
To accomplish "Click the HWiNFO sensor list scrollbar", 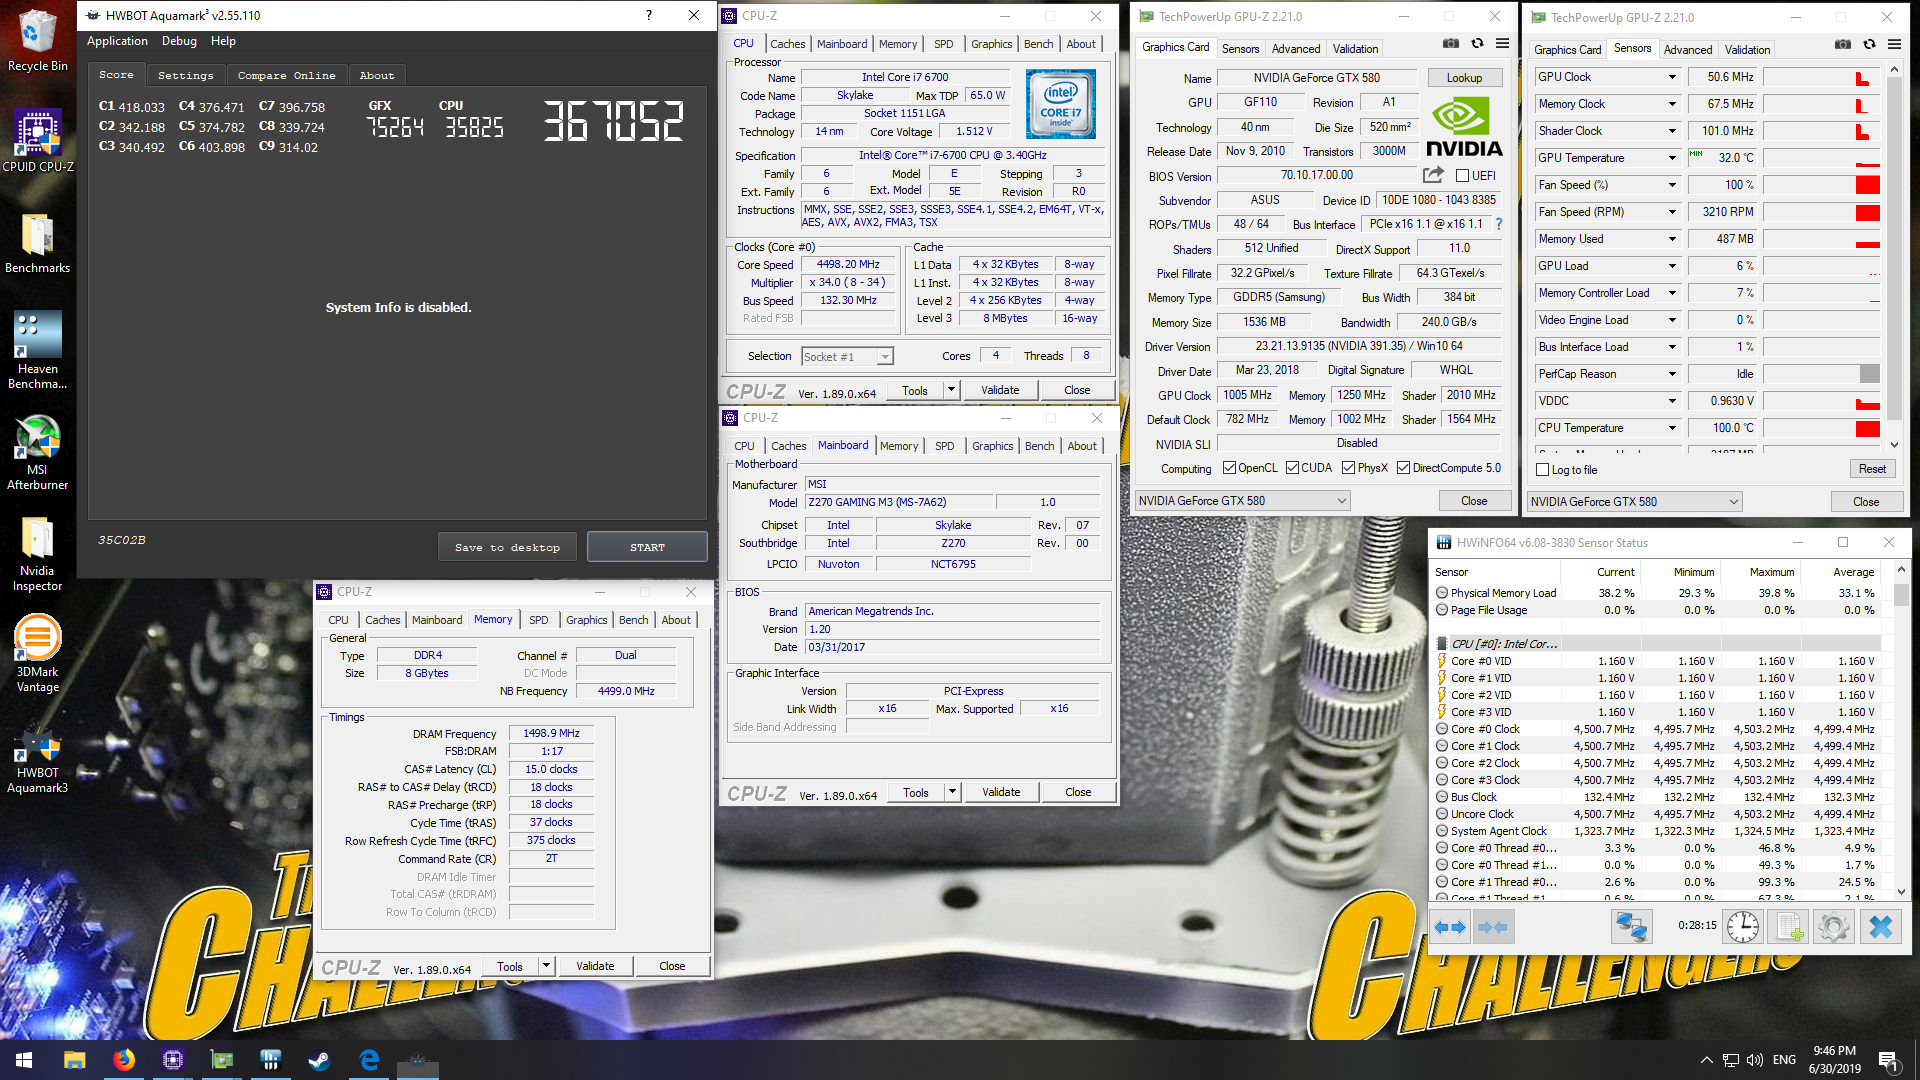I will [1901, 730].
